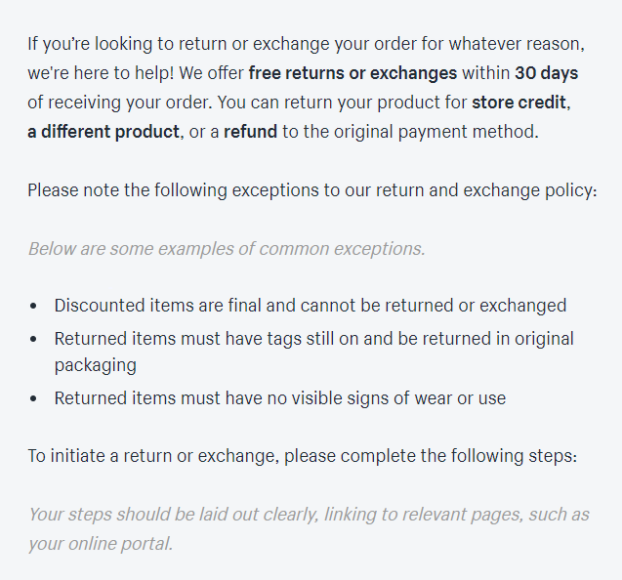Click the italic phrase 'your online portal'
622x580 pixels.
point(99,544)
